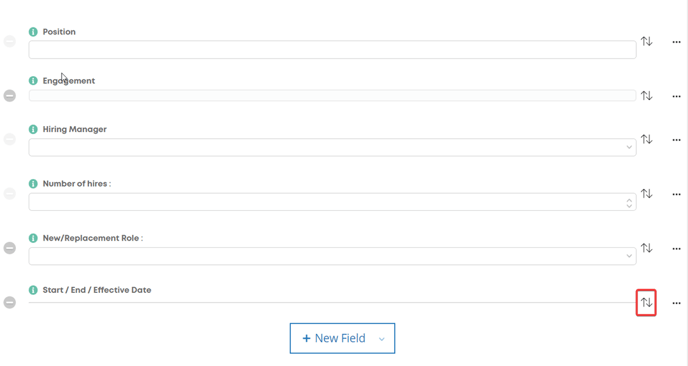
Task: Remove the Engagement field with minus icon
Action: (10, 96)
